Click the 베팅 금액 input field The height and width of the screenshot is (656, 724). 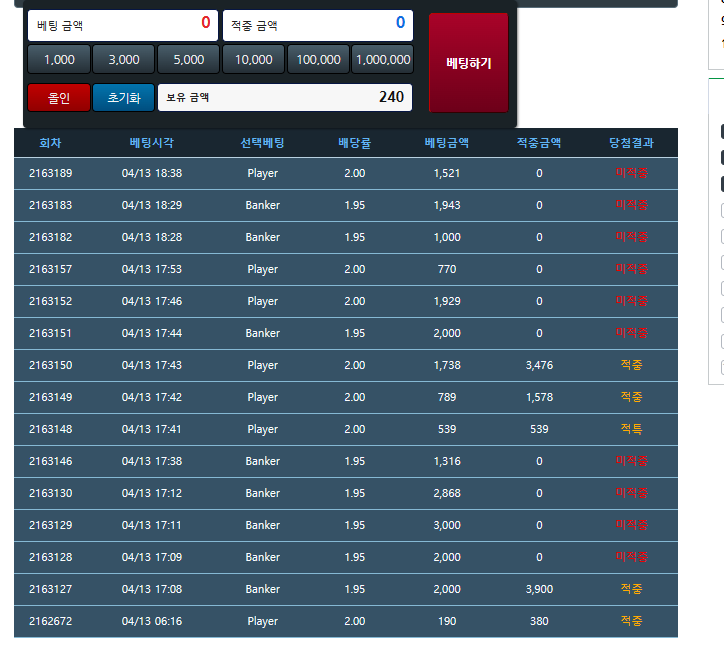pos(123,24)
